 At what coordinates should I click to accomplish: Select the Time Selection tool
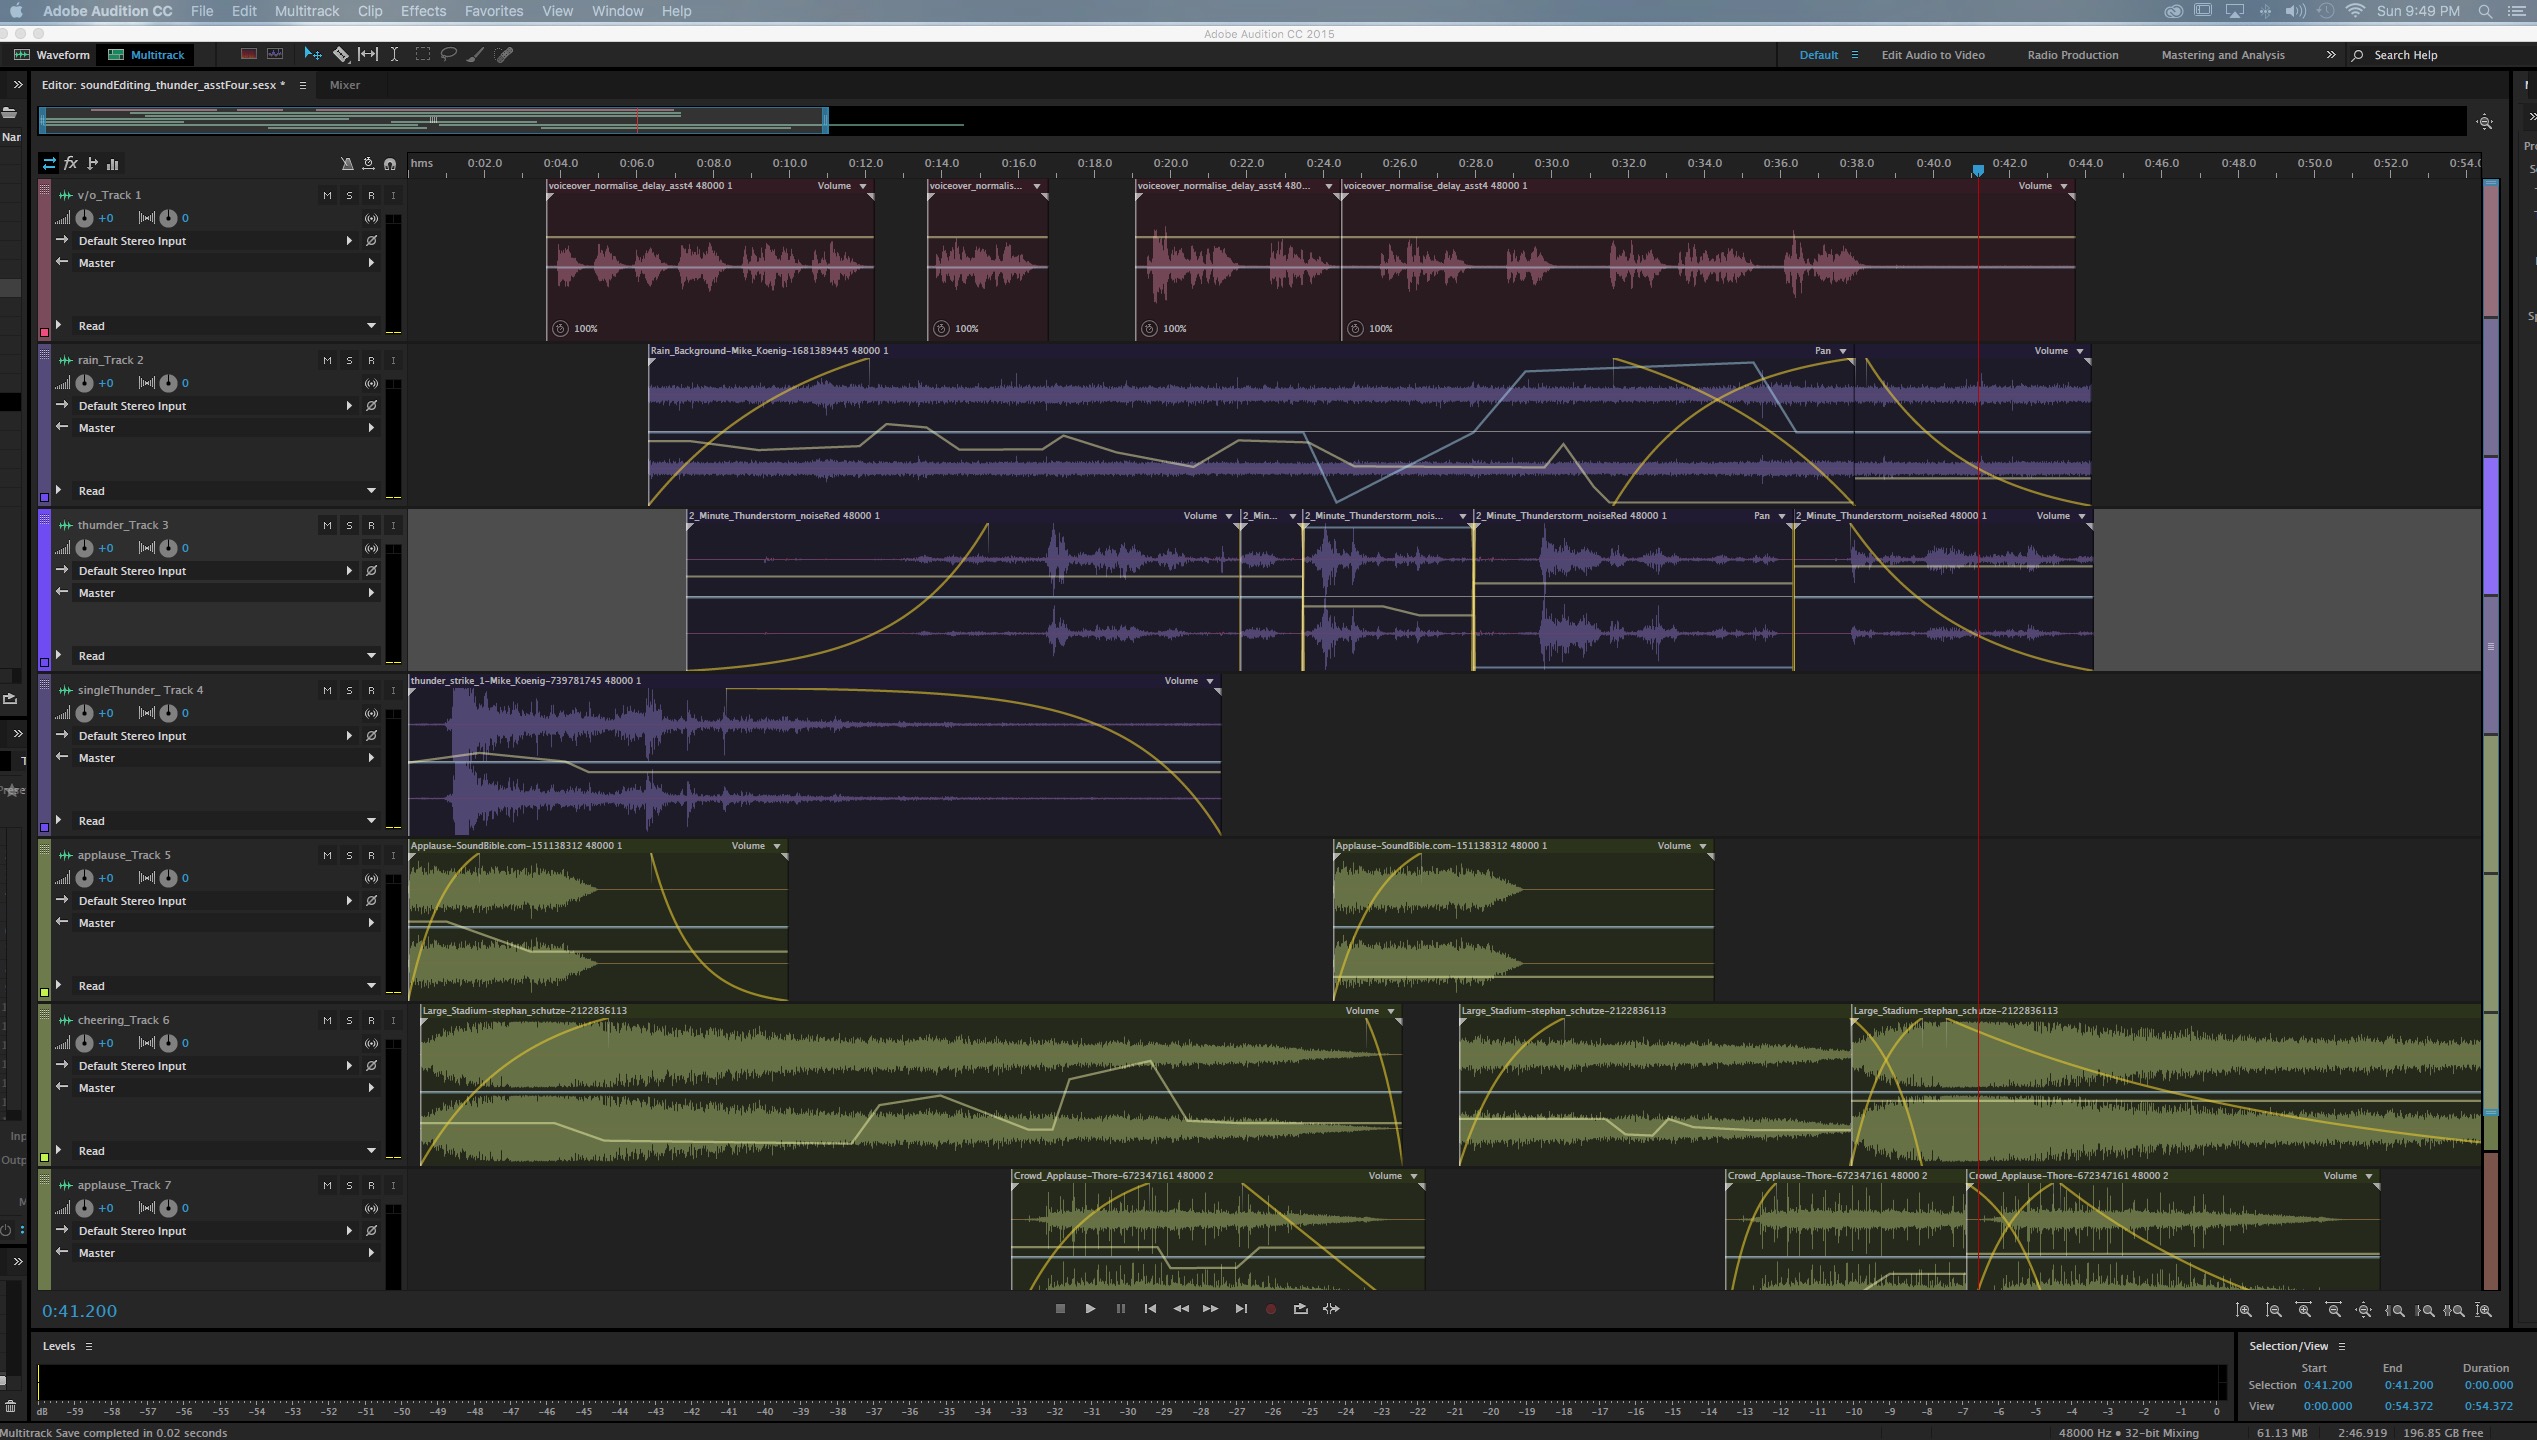[x=395, y=55]
